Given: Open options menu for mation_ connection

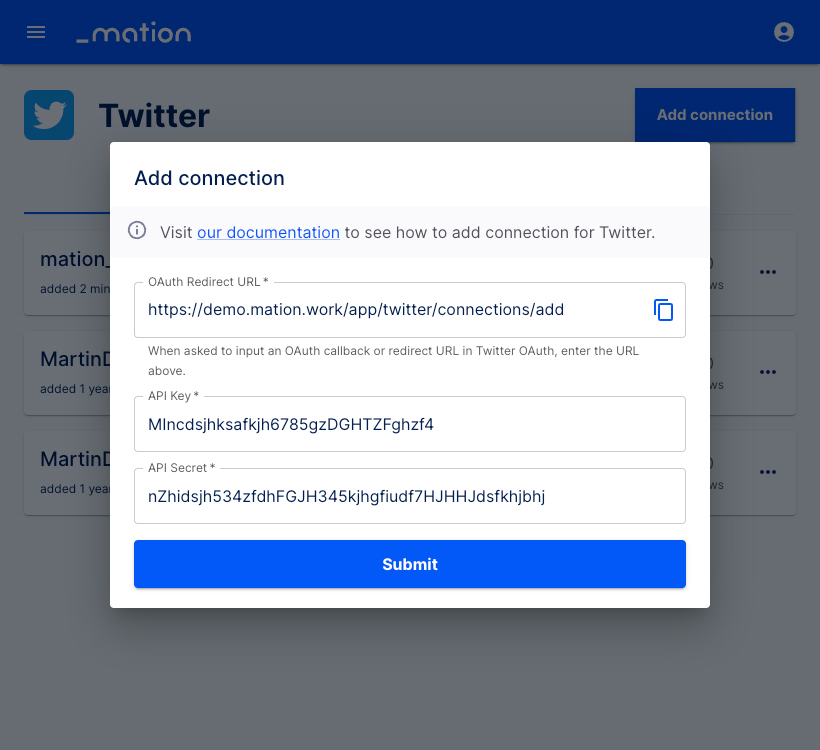Looking at the screenshot, I should tap(768, 272).
